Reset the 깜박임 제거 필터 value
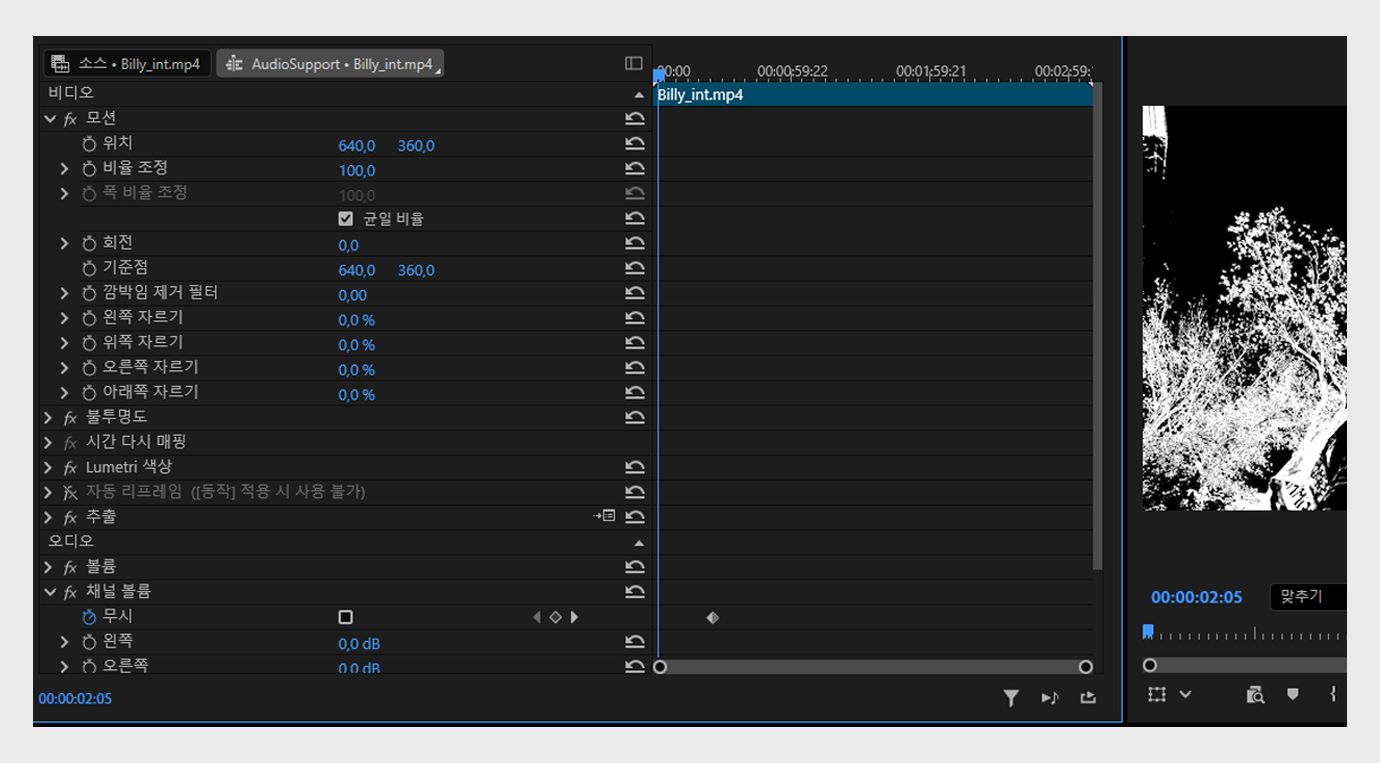Viewport: 1380px width, 763px height. pos(634,293)
